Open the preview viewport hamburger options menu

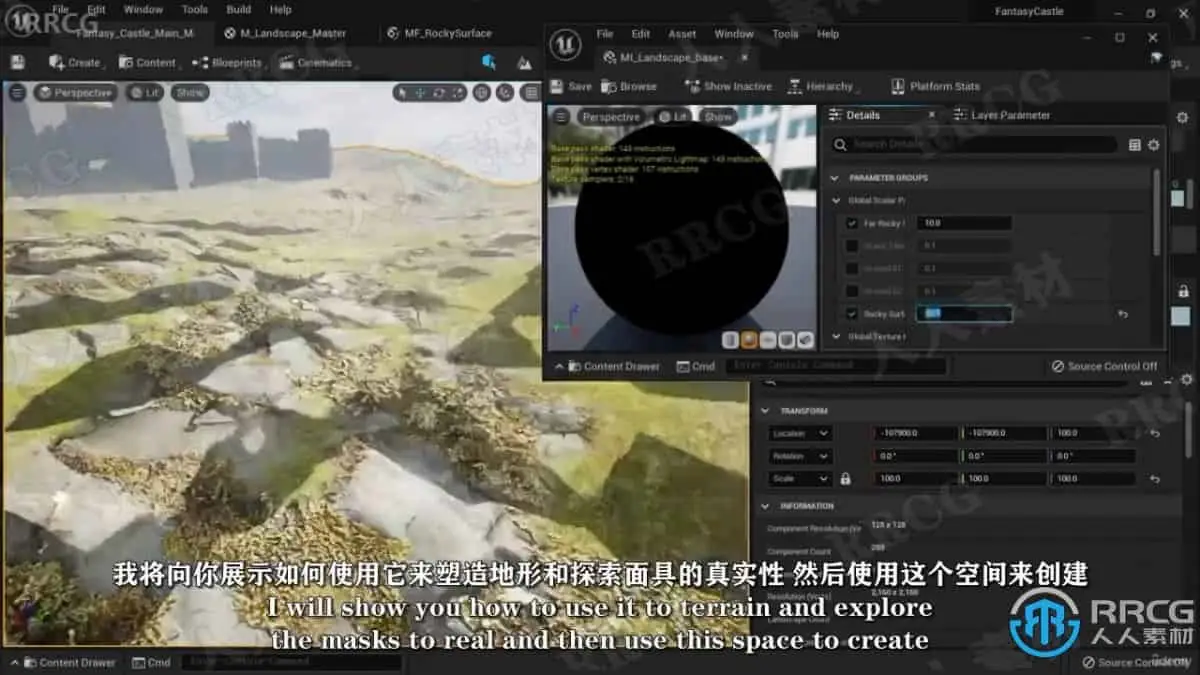[x=561, y=116]
